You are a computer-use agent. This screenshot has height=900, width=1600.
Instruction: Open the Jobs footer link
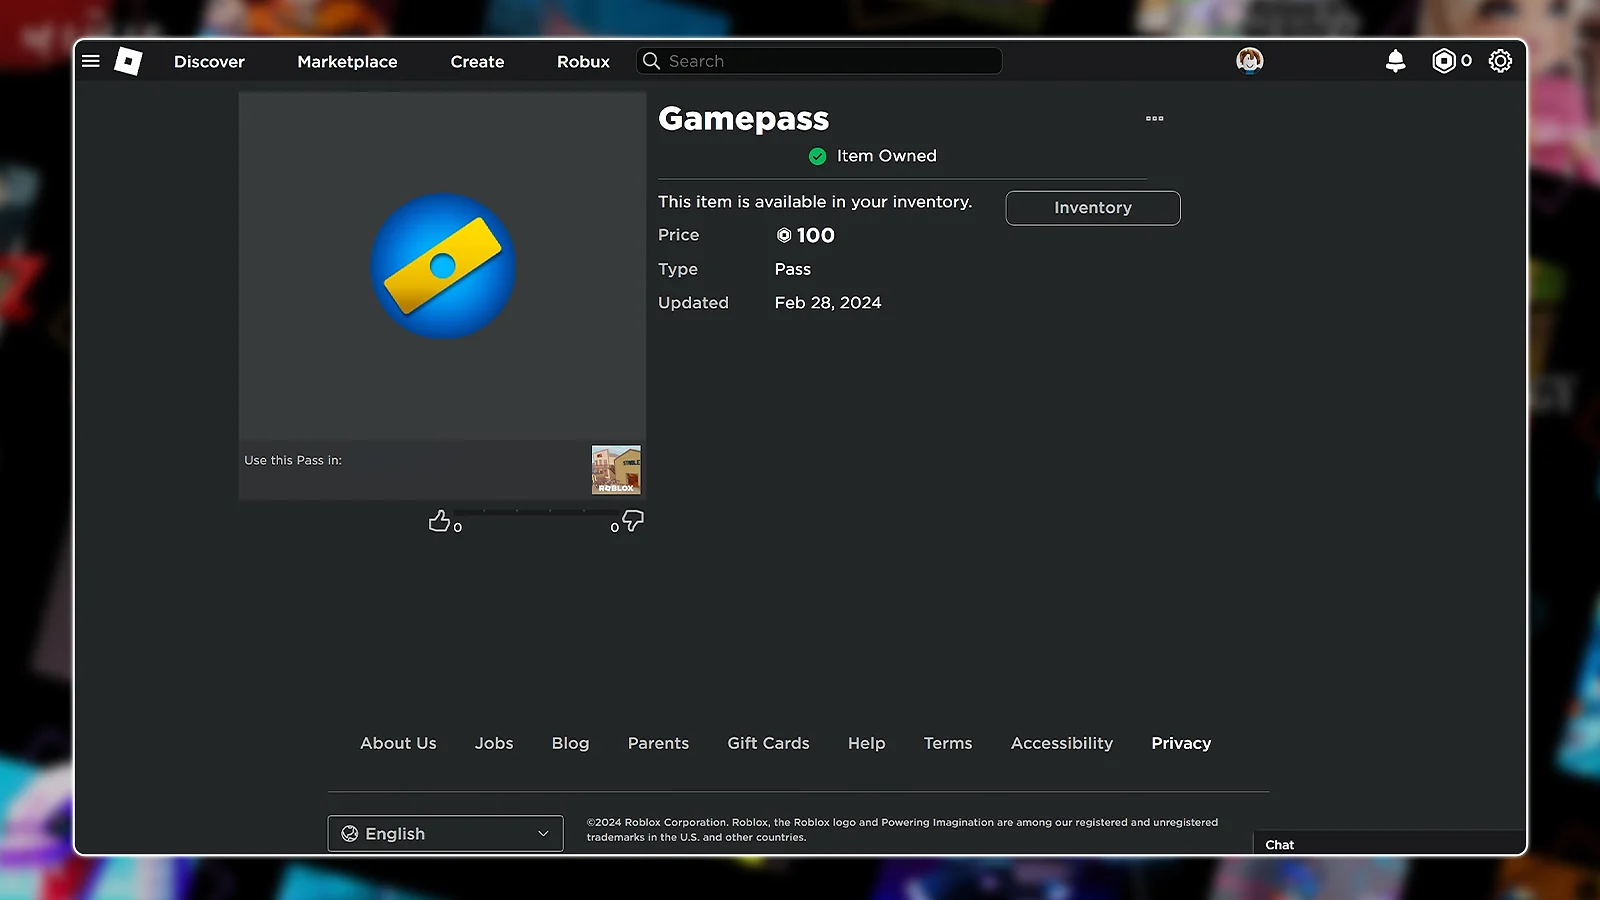(x=494, y=743)
